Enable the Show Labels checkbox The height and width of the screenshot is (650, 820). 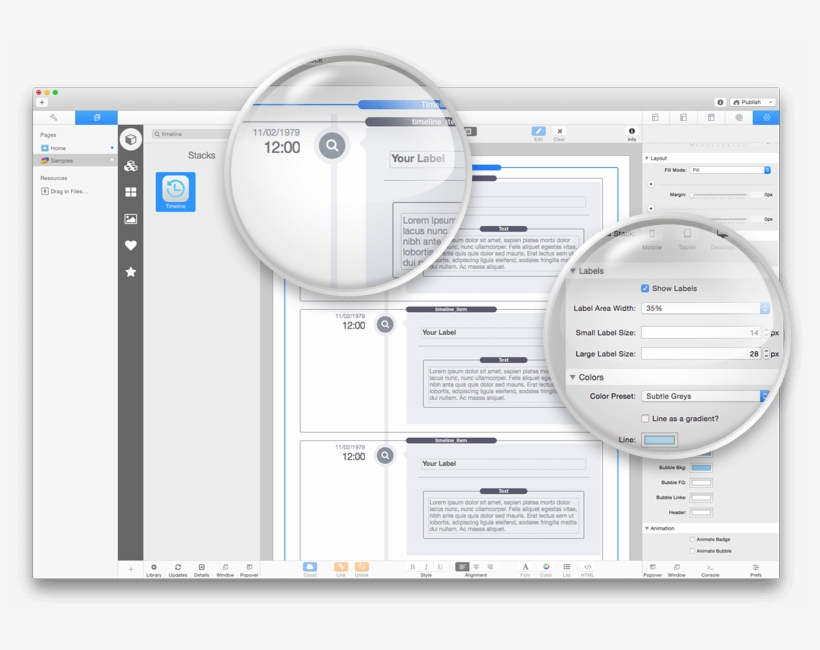tap(645, 287)
